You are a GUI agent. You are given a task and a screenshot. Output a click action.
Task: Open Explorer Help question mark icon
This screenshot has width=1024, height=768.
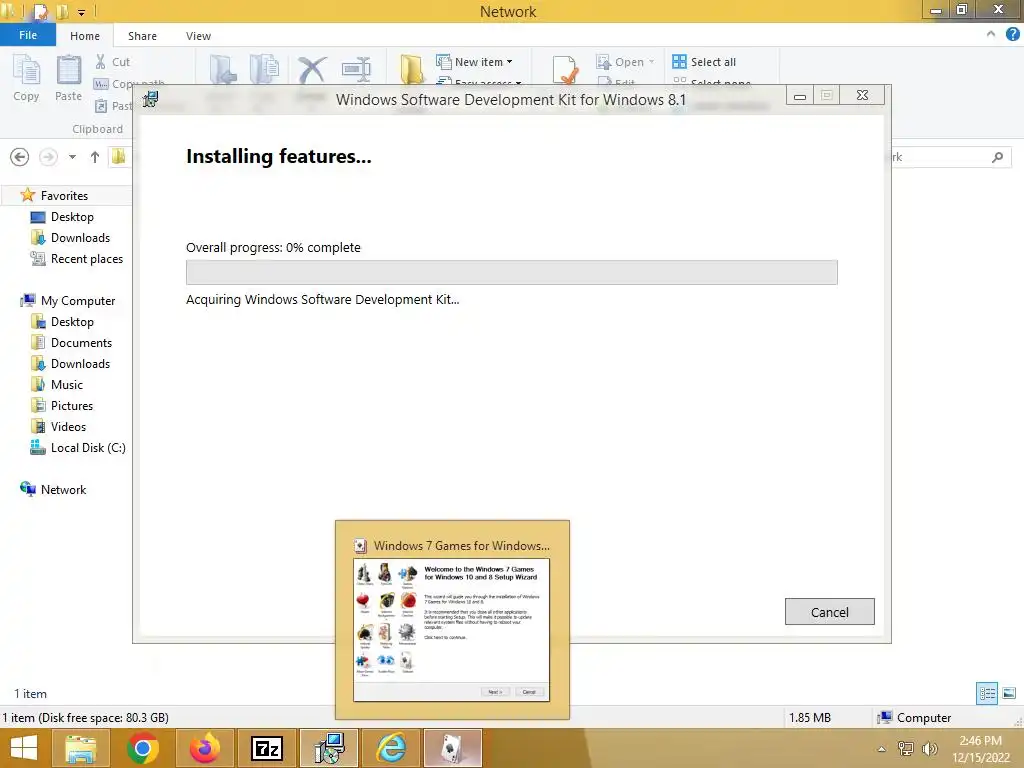click(x=1012, y=34)
